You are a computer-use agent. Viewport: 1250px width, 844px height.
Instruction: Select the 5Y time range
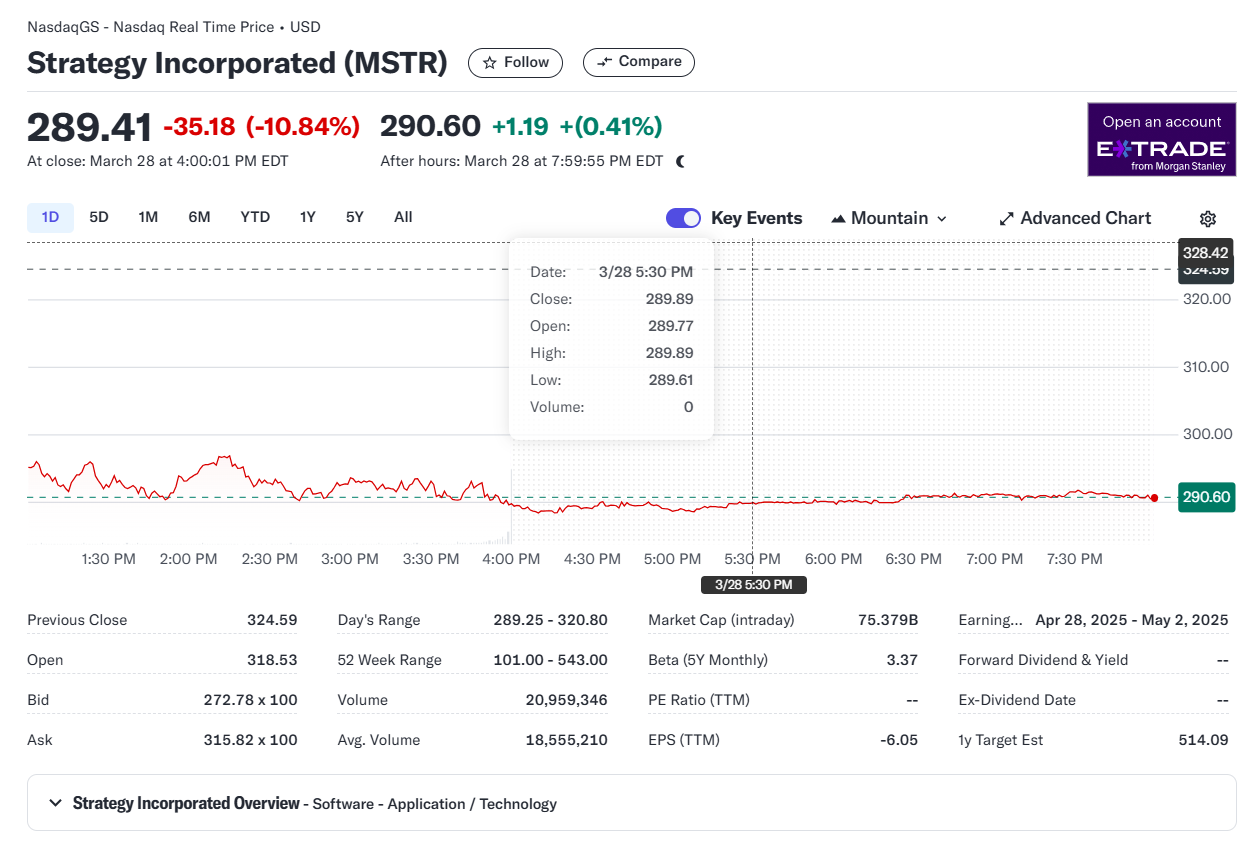click(x=355, y=217)
